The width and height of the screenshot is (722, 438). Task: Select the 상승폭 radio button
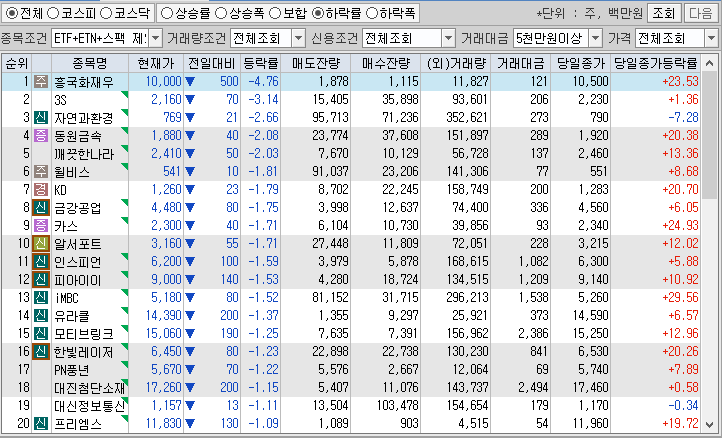(x=221, y=13)
